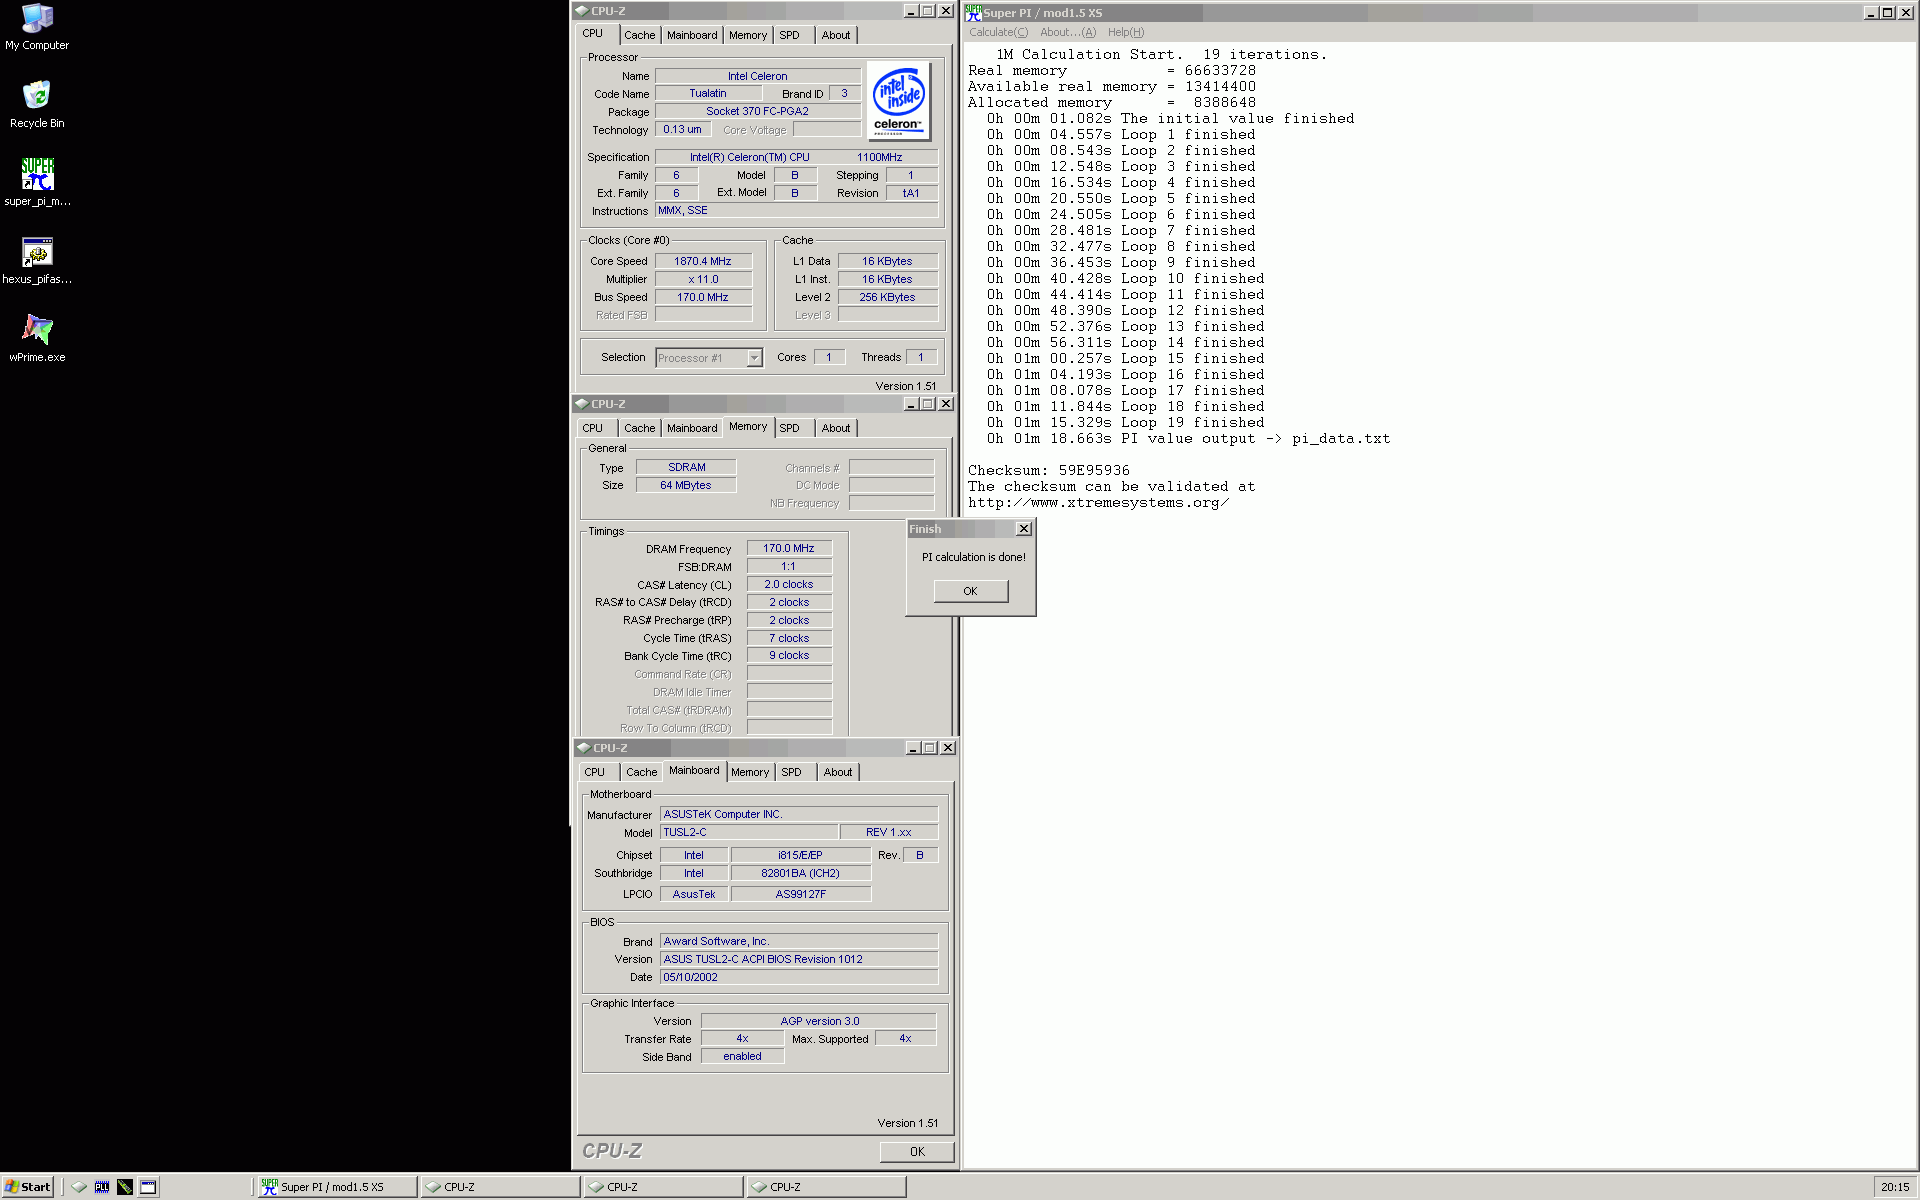Open the Calculate menu in Super PI
This screenshot has width=1920, height=1200.
(x=998, y=32)
